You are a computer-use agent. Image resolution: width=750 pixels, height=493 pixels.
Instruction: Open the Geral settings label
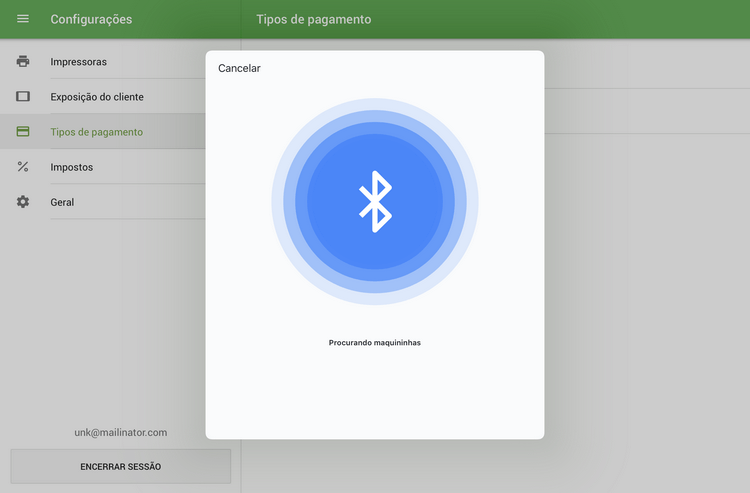click(62, 202)
